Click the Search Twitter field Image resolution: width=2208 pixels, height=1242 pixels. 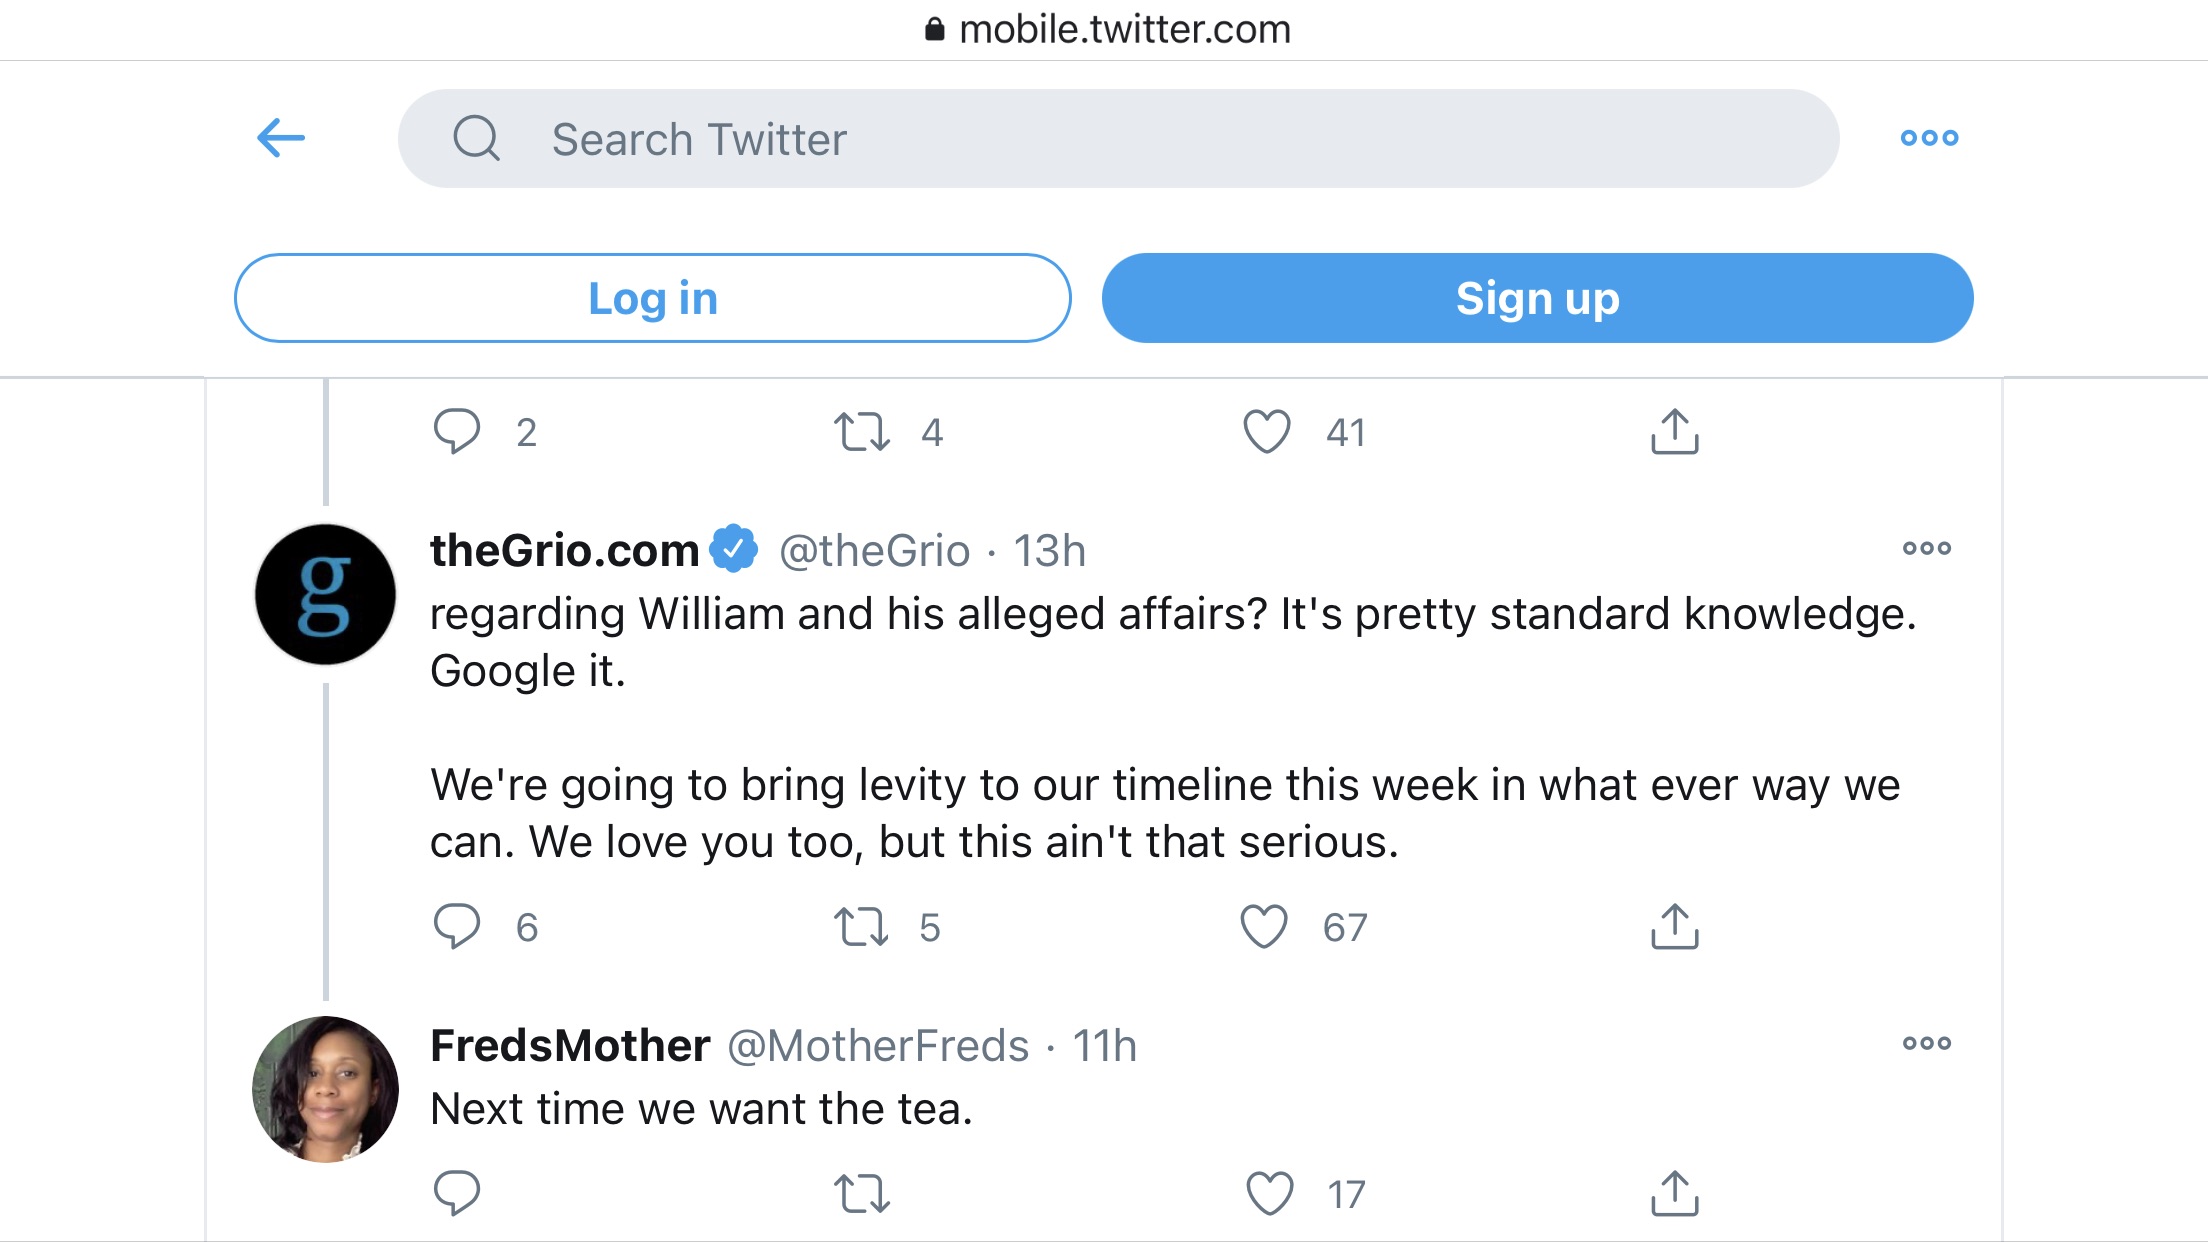click(1118, 139)
